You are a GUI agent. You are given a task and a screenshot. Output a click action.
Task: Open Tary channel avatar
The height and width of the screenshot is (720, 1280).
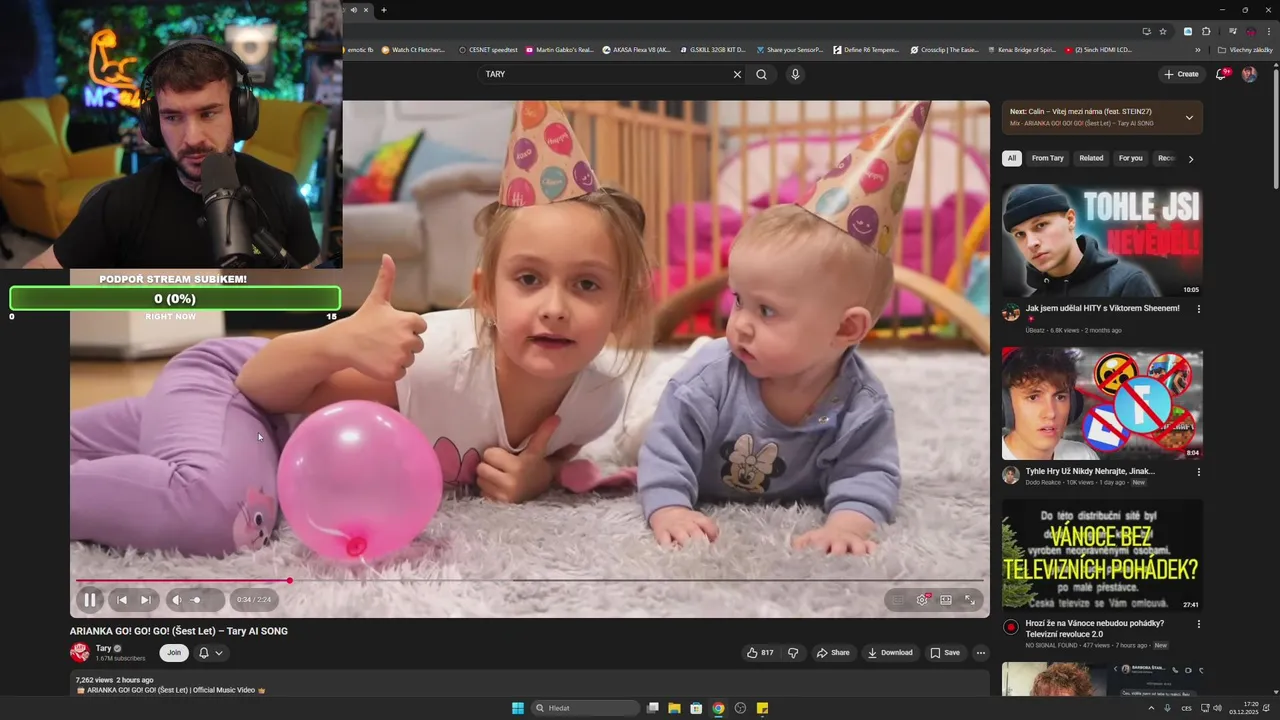tap(80, 653)
